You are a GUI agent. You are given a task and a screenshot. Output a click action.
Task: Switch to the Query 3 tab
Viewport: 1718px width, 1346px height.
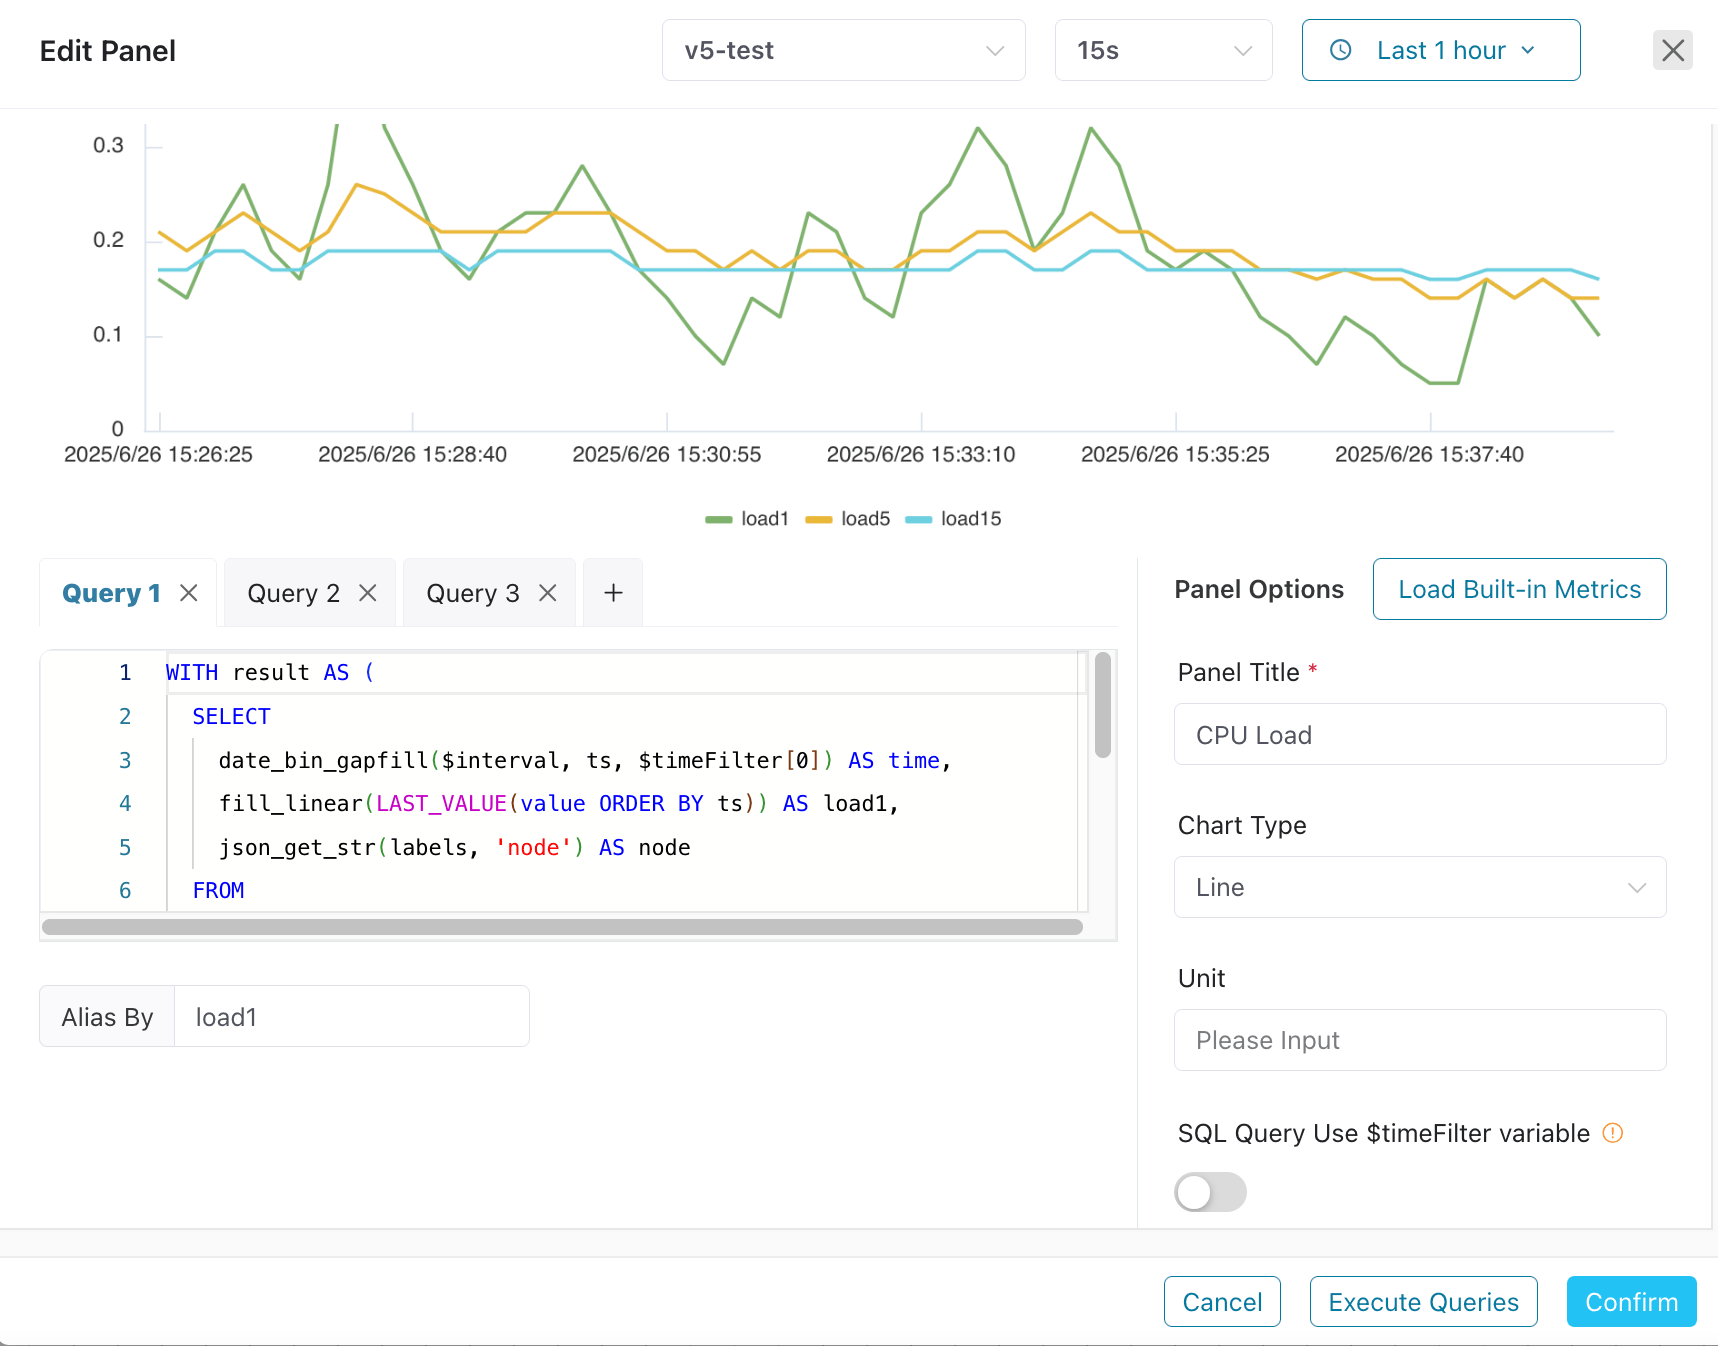(472, 593)
